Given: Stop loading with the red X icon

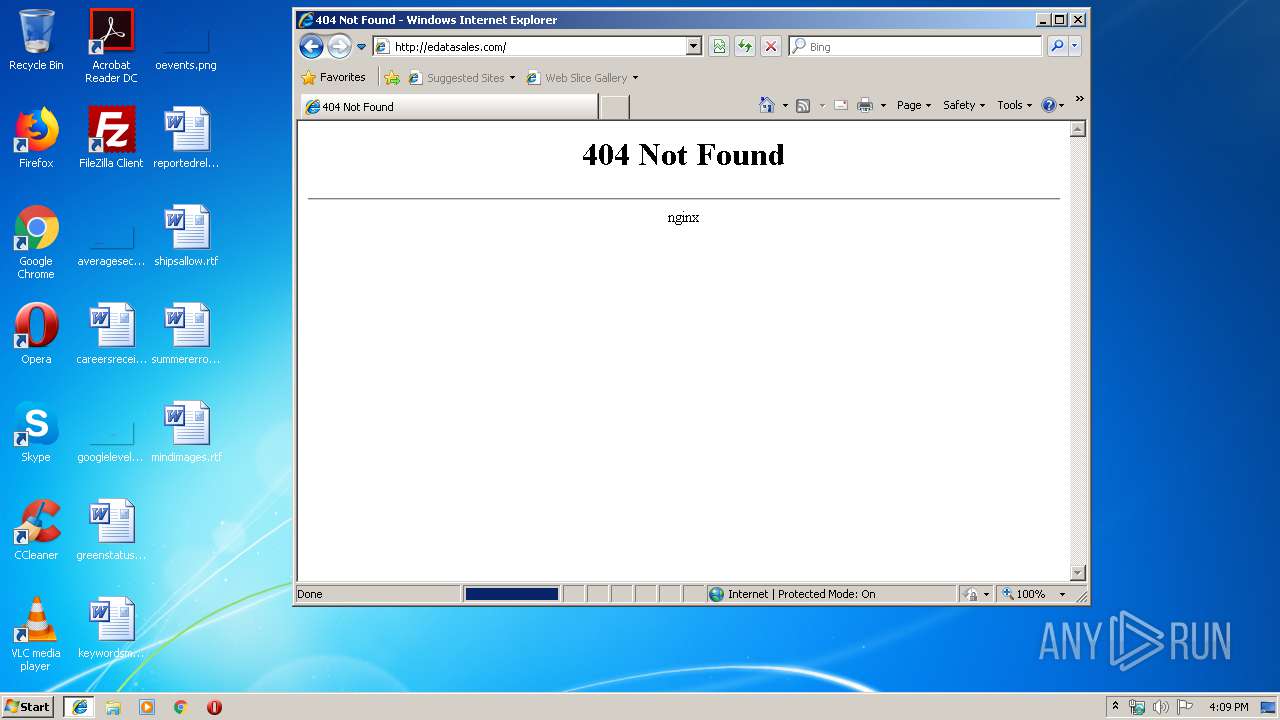Looking at the screenshot, I should (770, 46).
